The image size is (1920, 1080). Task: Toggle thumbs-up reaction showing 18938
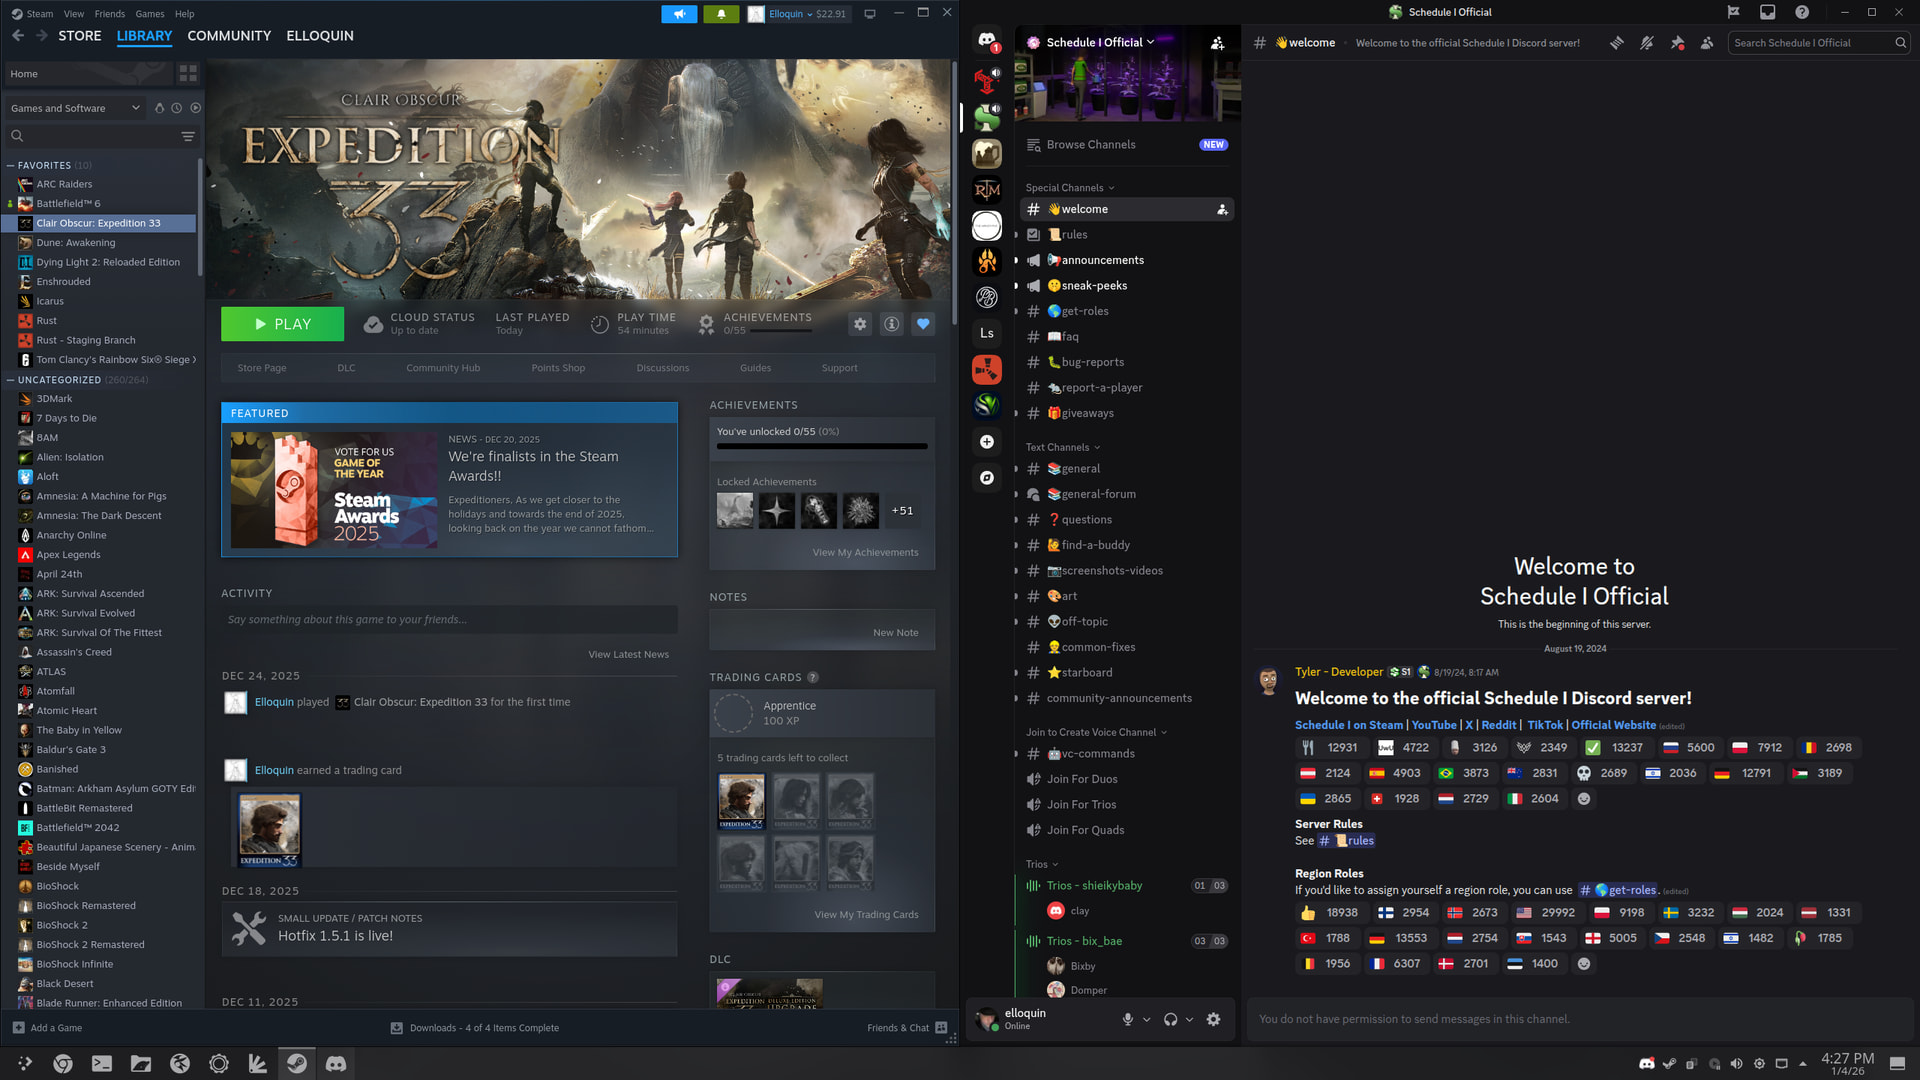1330,913
